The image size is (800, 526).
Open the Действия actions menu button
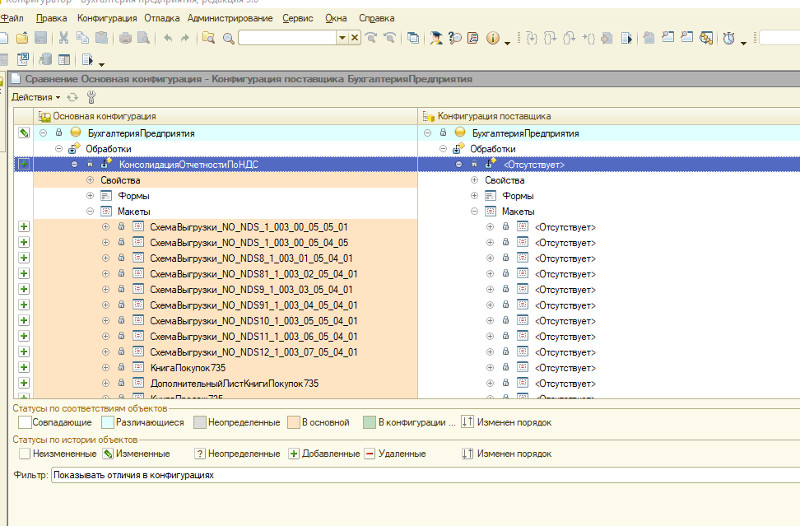coord(35,97)
